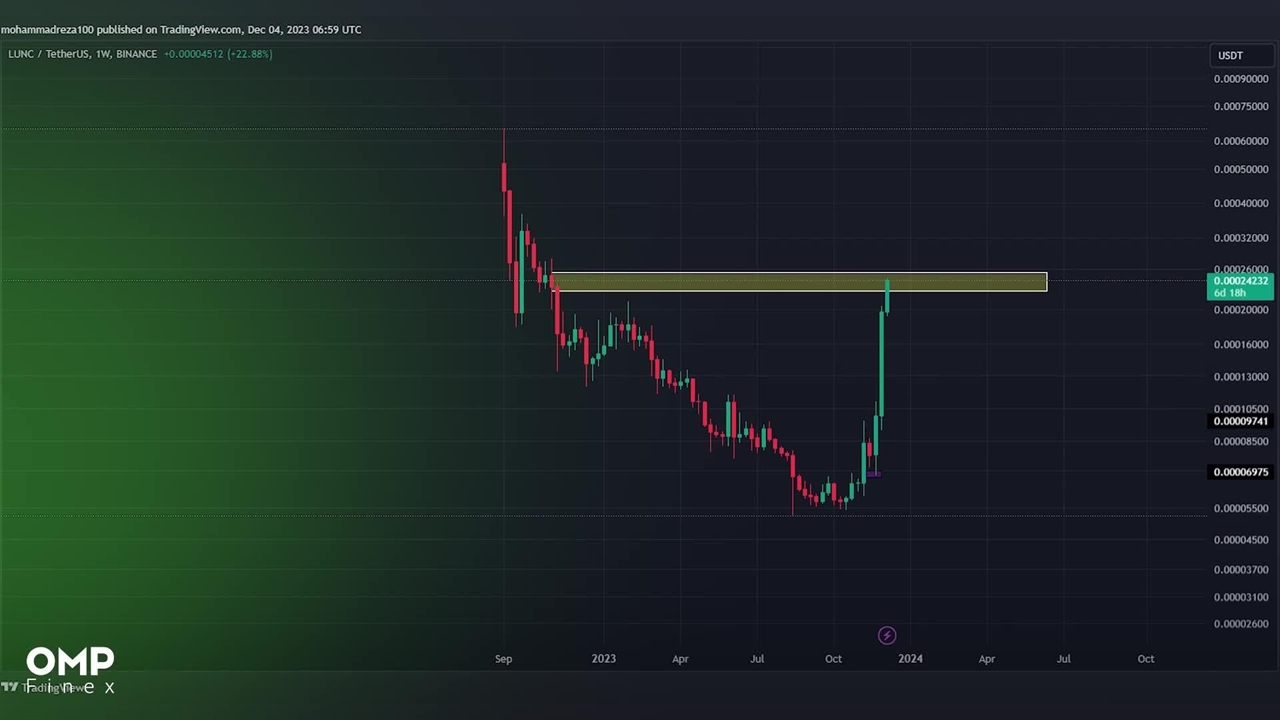Viewport: 1280px width, 720px height.
Task: Click the Sep label on time axis
Action: (x=503, y=659)
